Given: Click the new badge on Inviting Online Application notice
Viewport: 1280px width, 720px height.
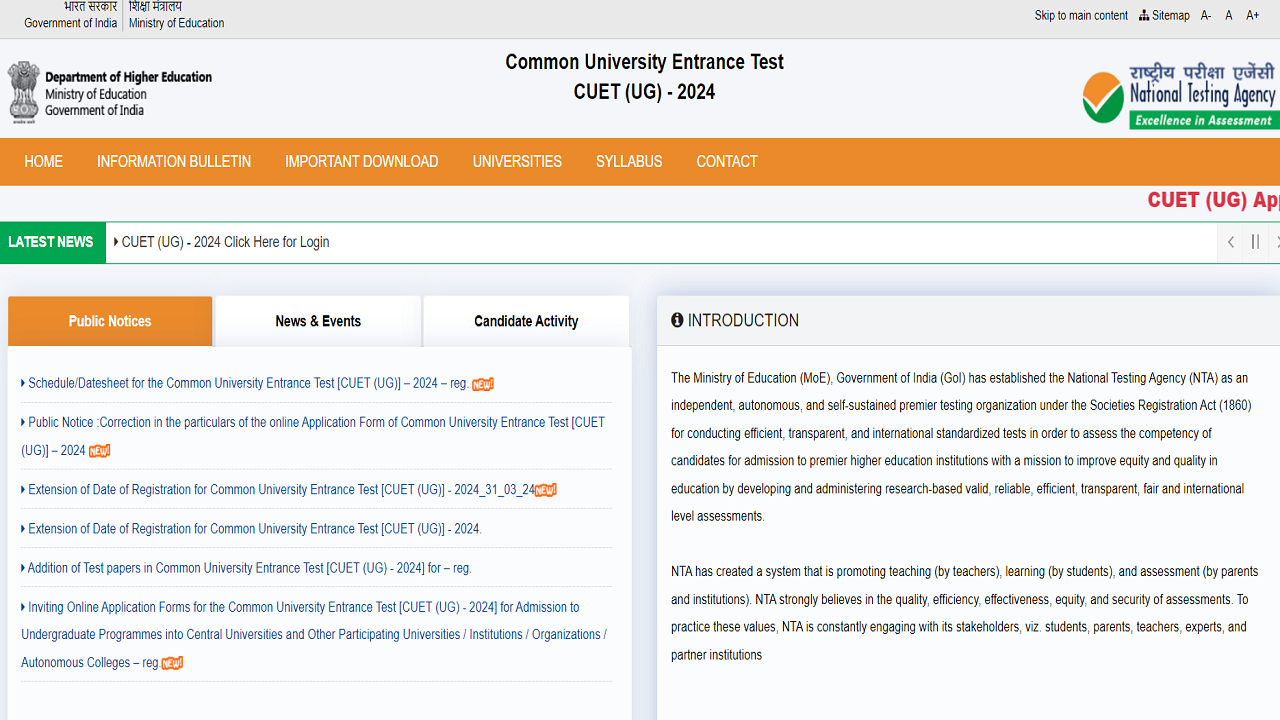Looking at the screenshot, I should (172, 663).
